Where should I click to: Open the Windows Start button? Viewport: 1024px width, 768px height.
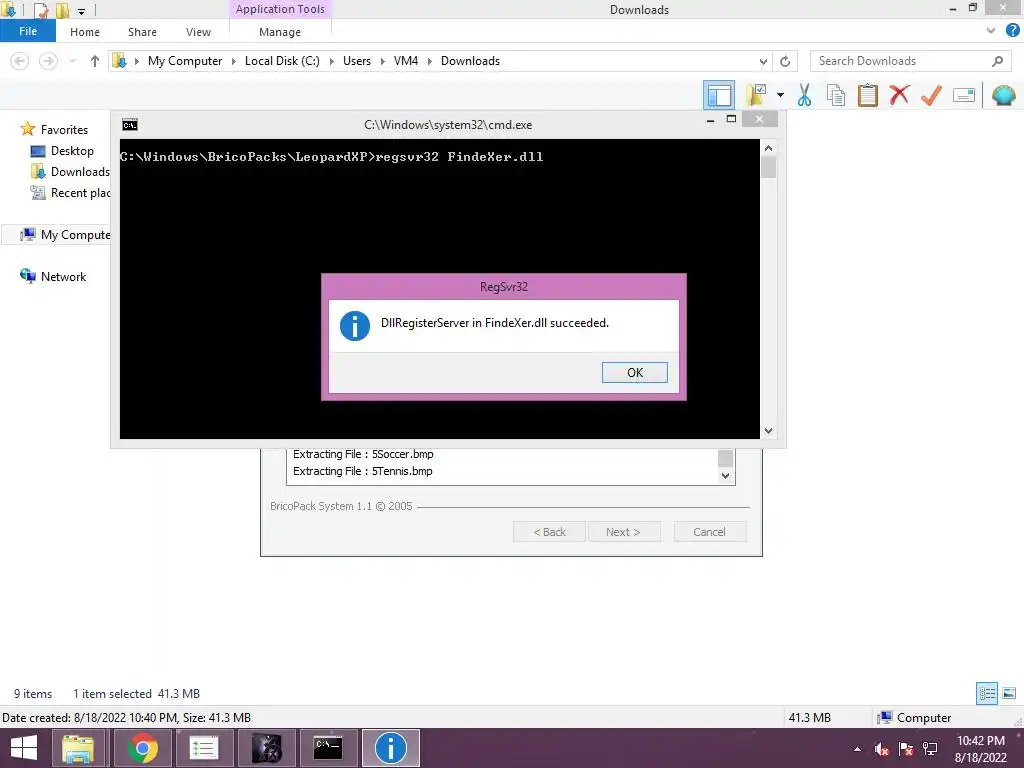pyautogui.click(x=24, y=748)
